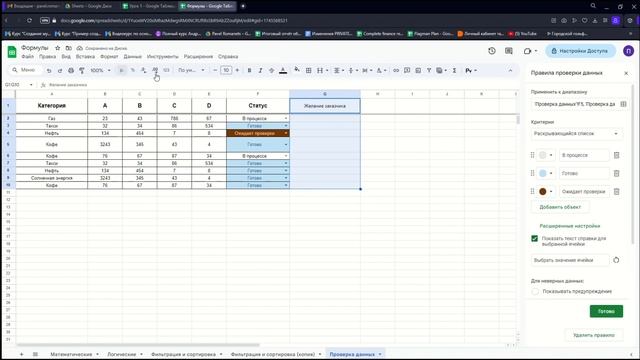Insert a comment from the toolbar
The height and width of the screenshot is (360, 640).
407,71
